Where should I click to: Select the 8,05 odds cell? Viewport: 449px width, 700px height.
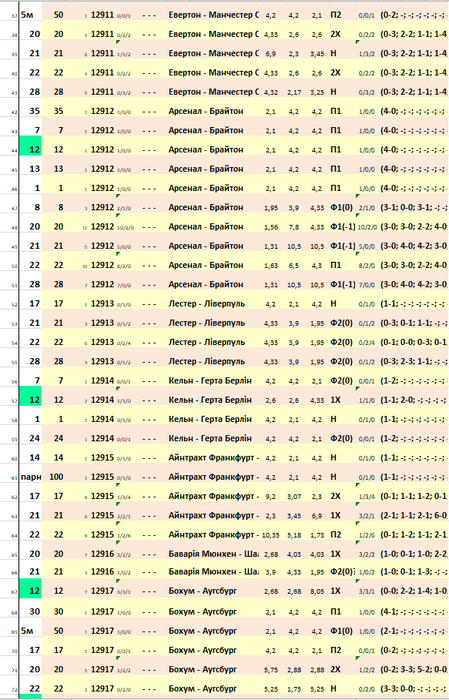317,591
